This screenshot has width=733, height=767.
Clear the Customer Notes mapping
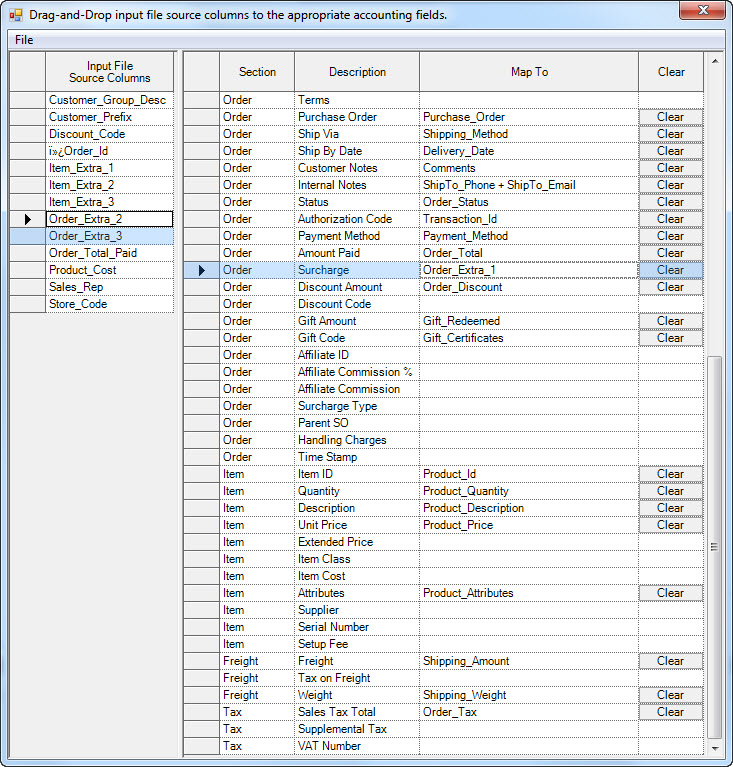670,168
